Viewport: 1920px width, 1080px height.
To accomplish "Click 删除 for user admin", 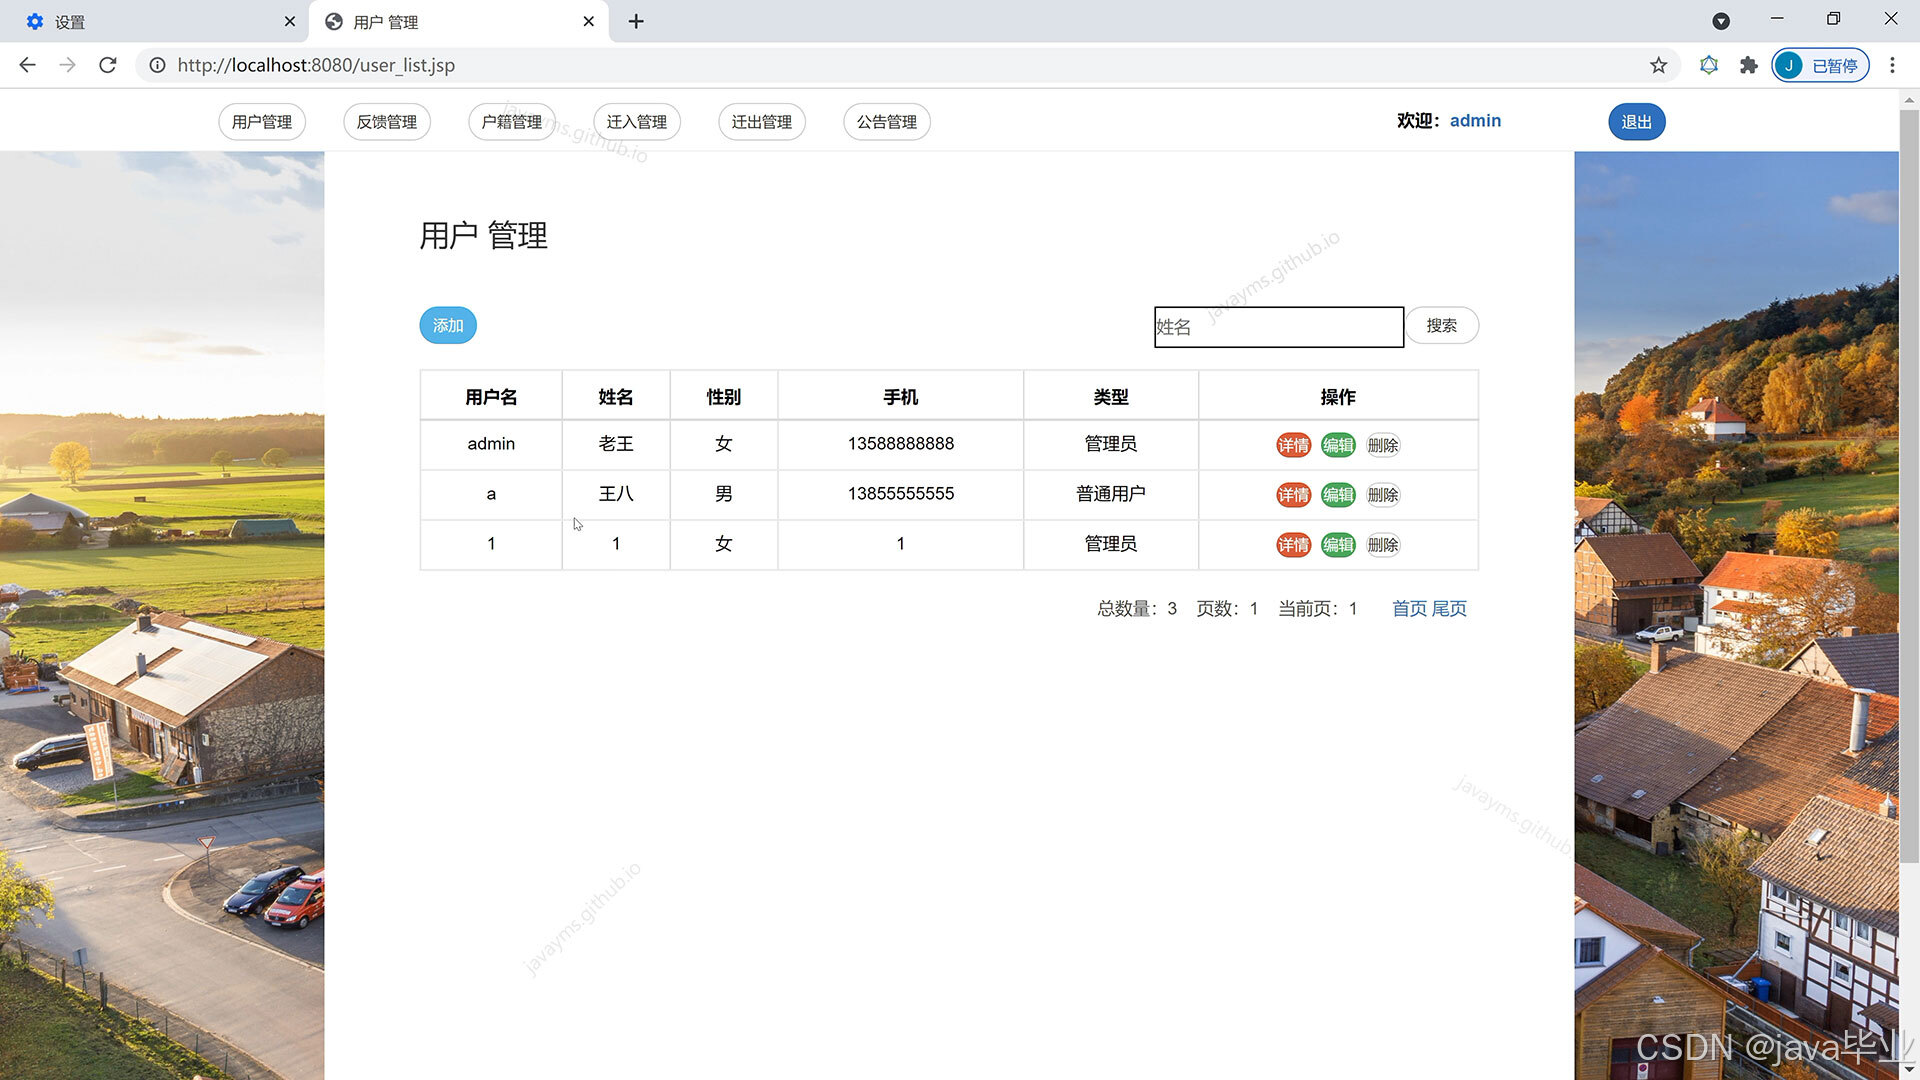I will tap(1383, 445).
